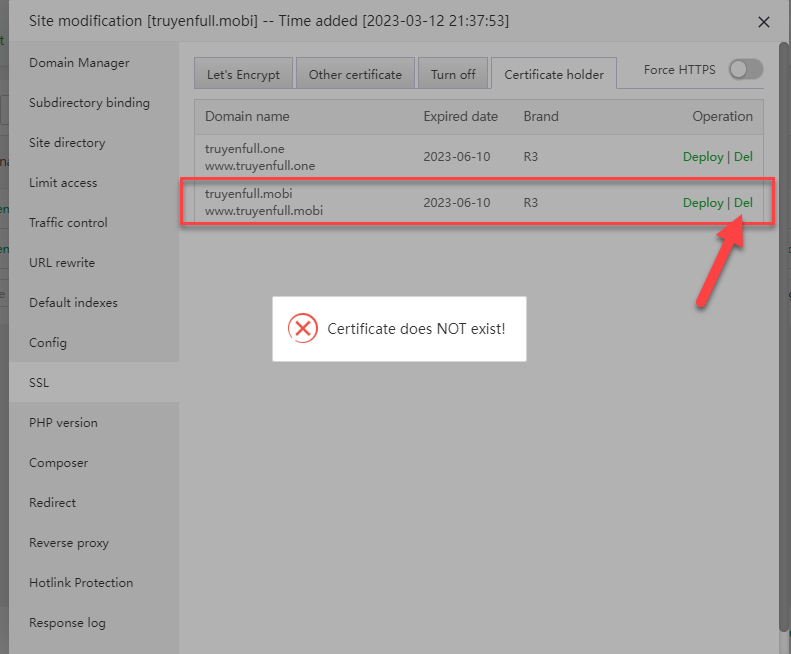Deploy the truyenfull.mobi certificate
Image resolution: width=791 pixels, height=654 pixels.
[x=702, y=203]
